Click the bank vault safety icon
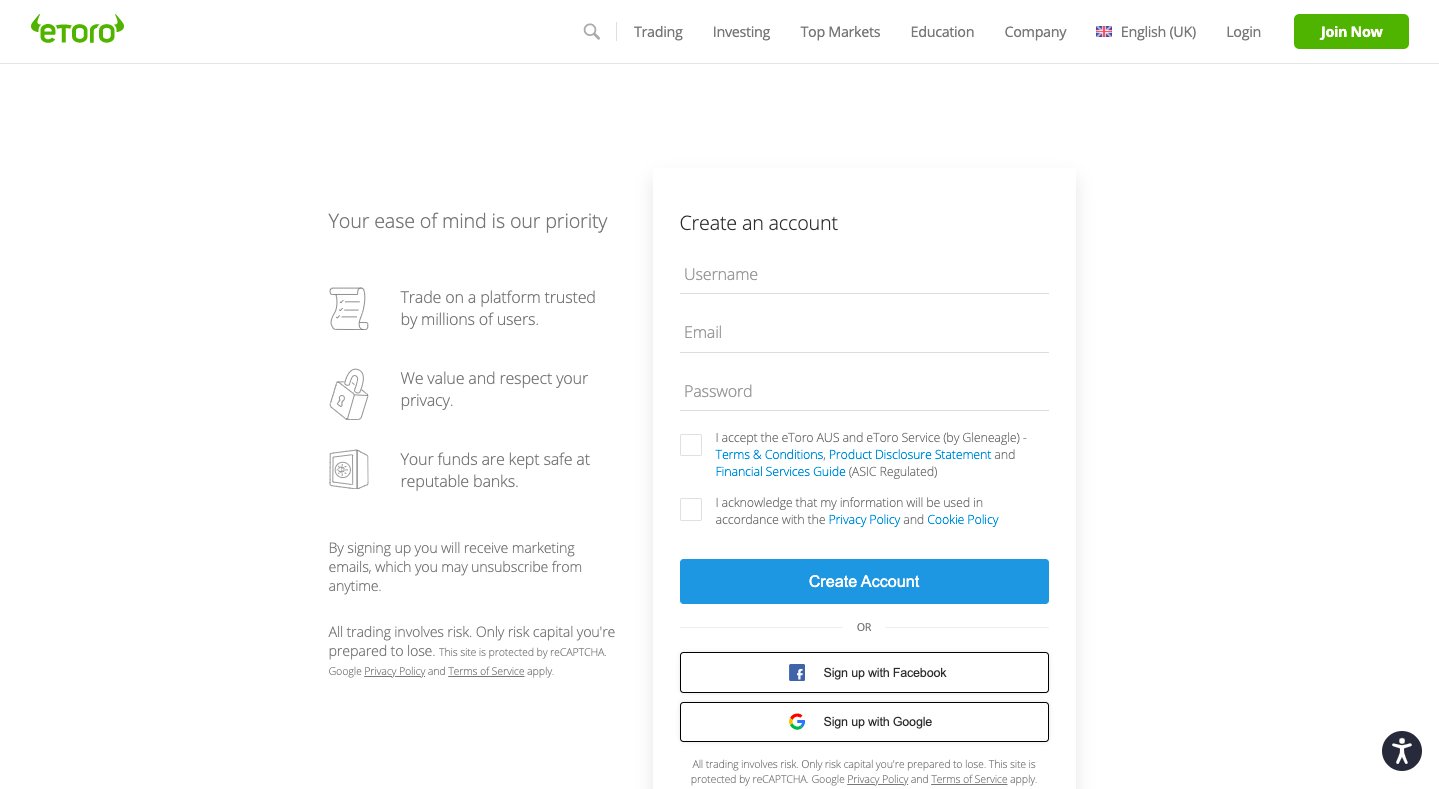1439x789 pixels. click(348, 468)
